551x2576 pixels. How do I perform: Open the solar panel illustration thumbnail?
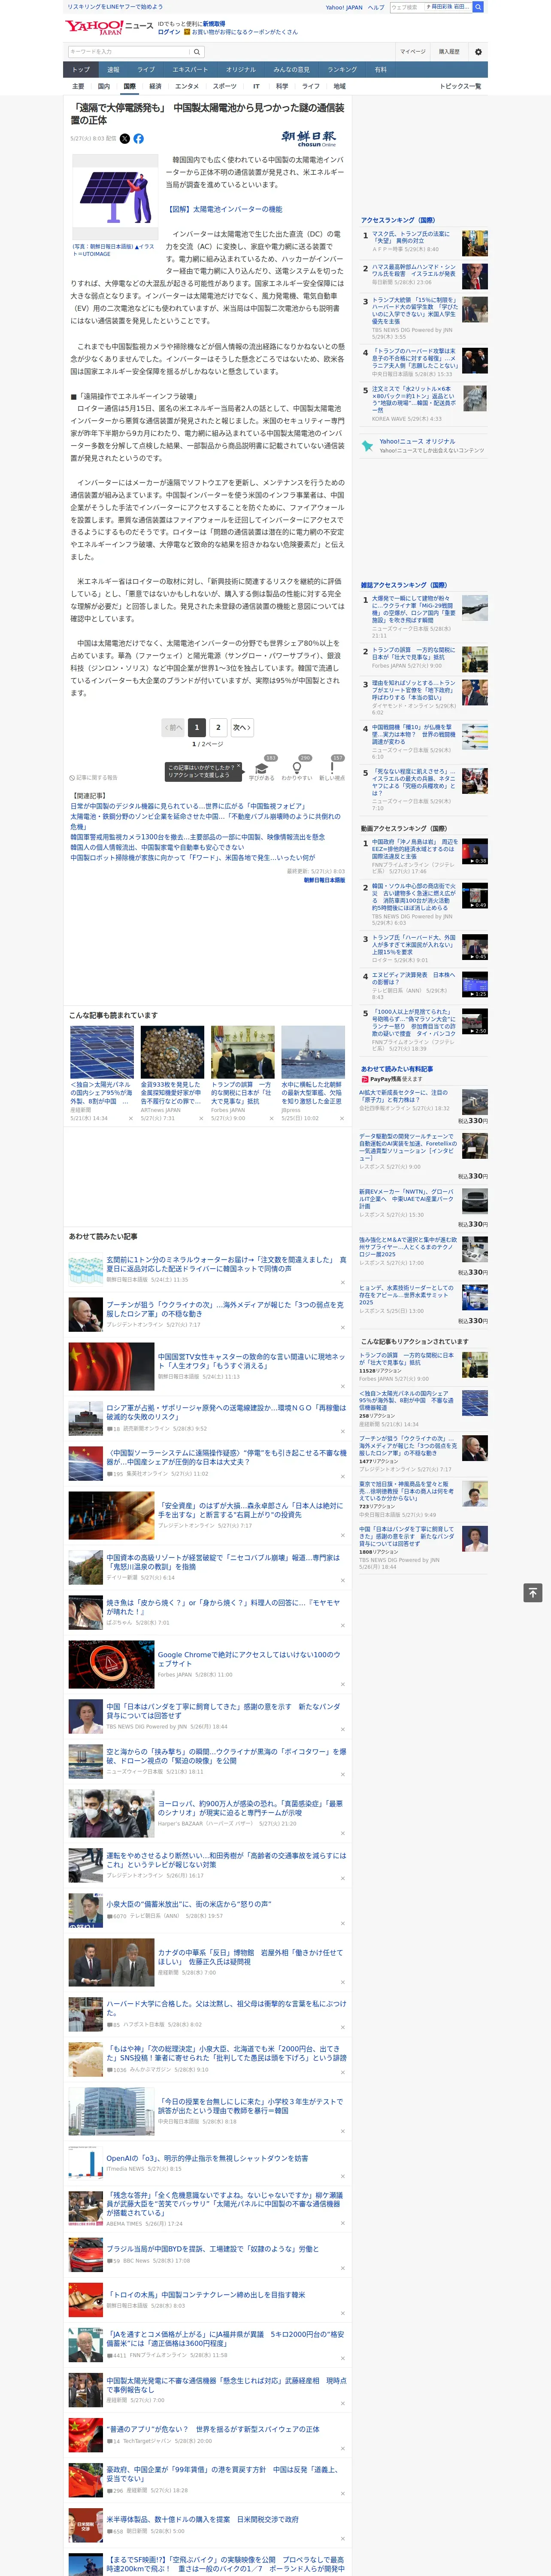click(x=115, y=197)
